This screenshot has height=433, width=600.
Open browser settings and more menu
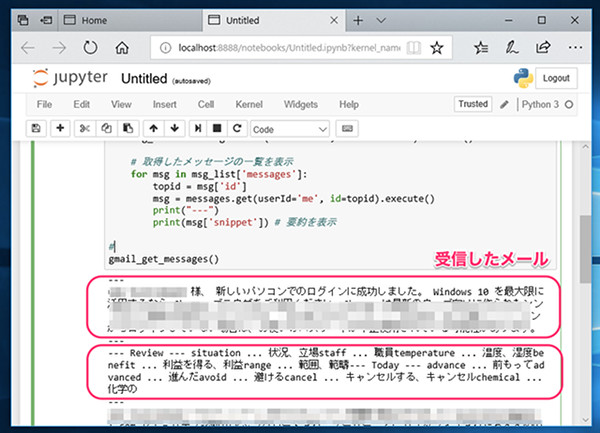point(575,47)
